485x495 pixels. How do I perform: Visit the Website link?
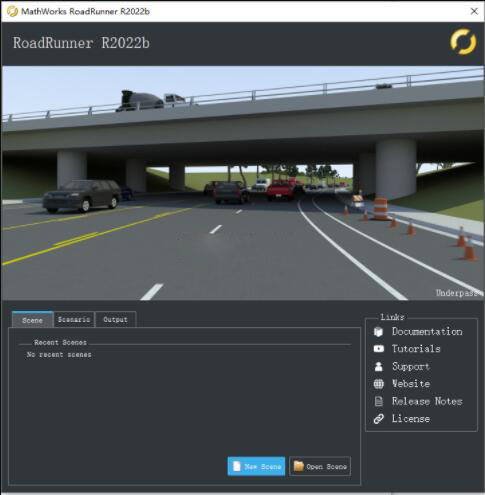tap(411, 384)
